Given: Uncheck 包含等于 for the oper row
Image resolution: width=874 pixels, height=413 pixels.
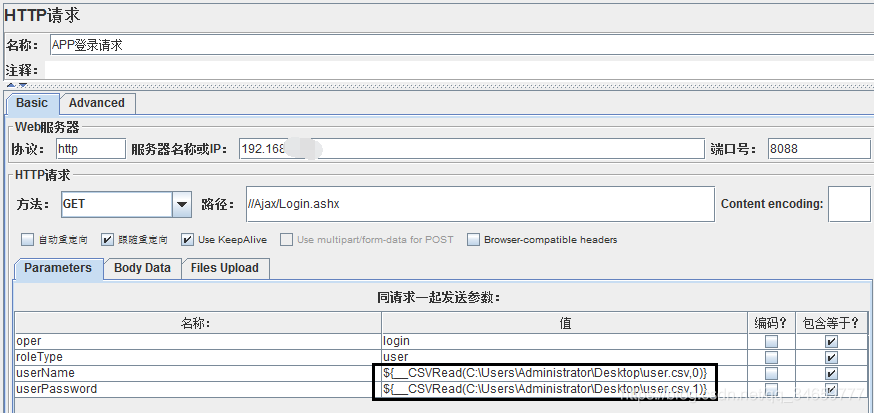Looking at the screenshot, I should click(831, 341).
